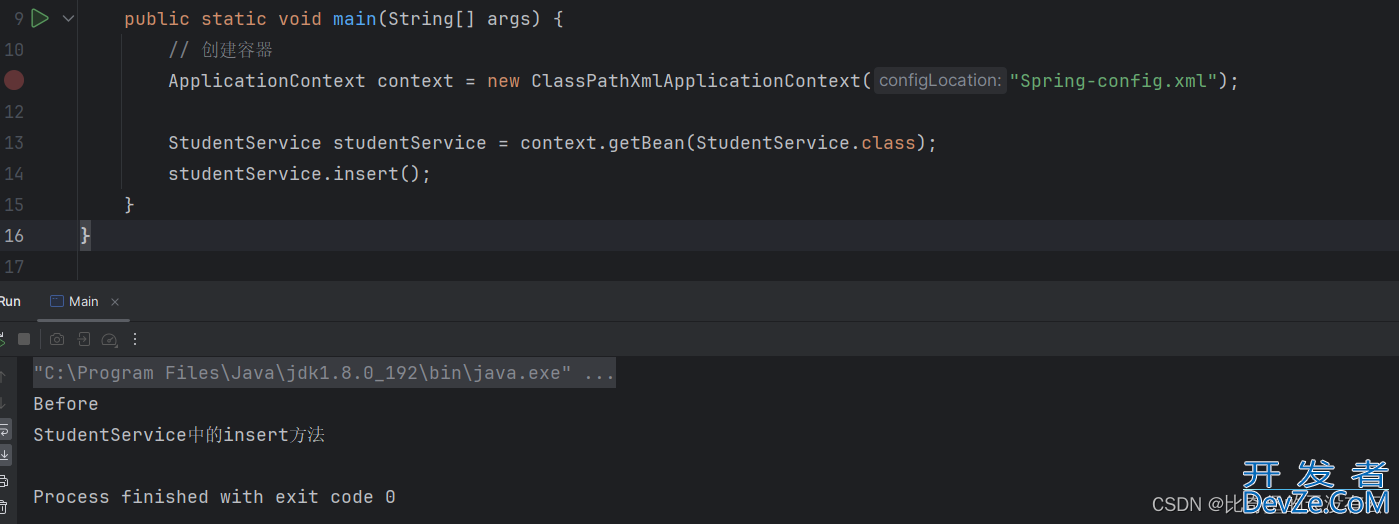Click the green run gutter icon beside main
The height and width of the screenshot is (524, 1399).
(39, 18)
